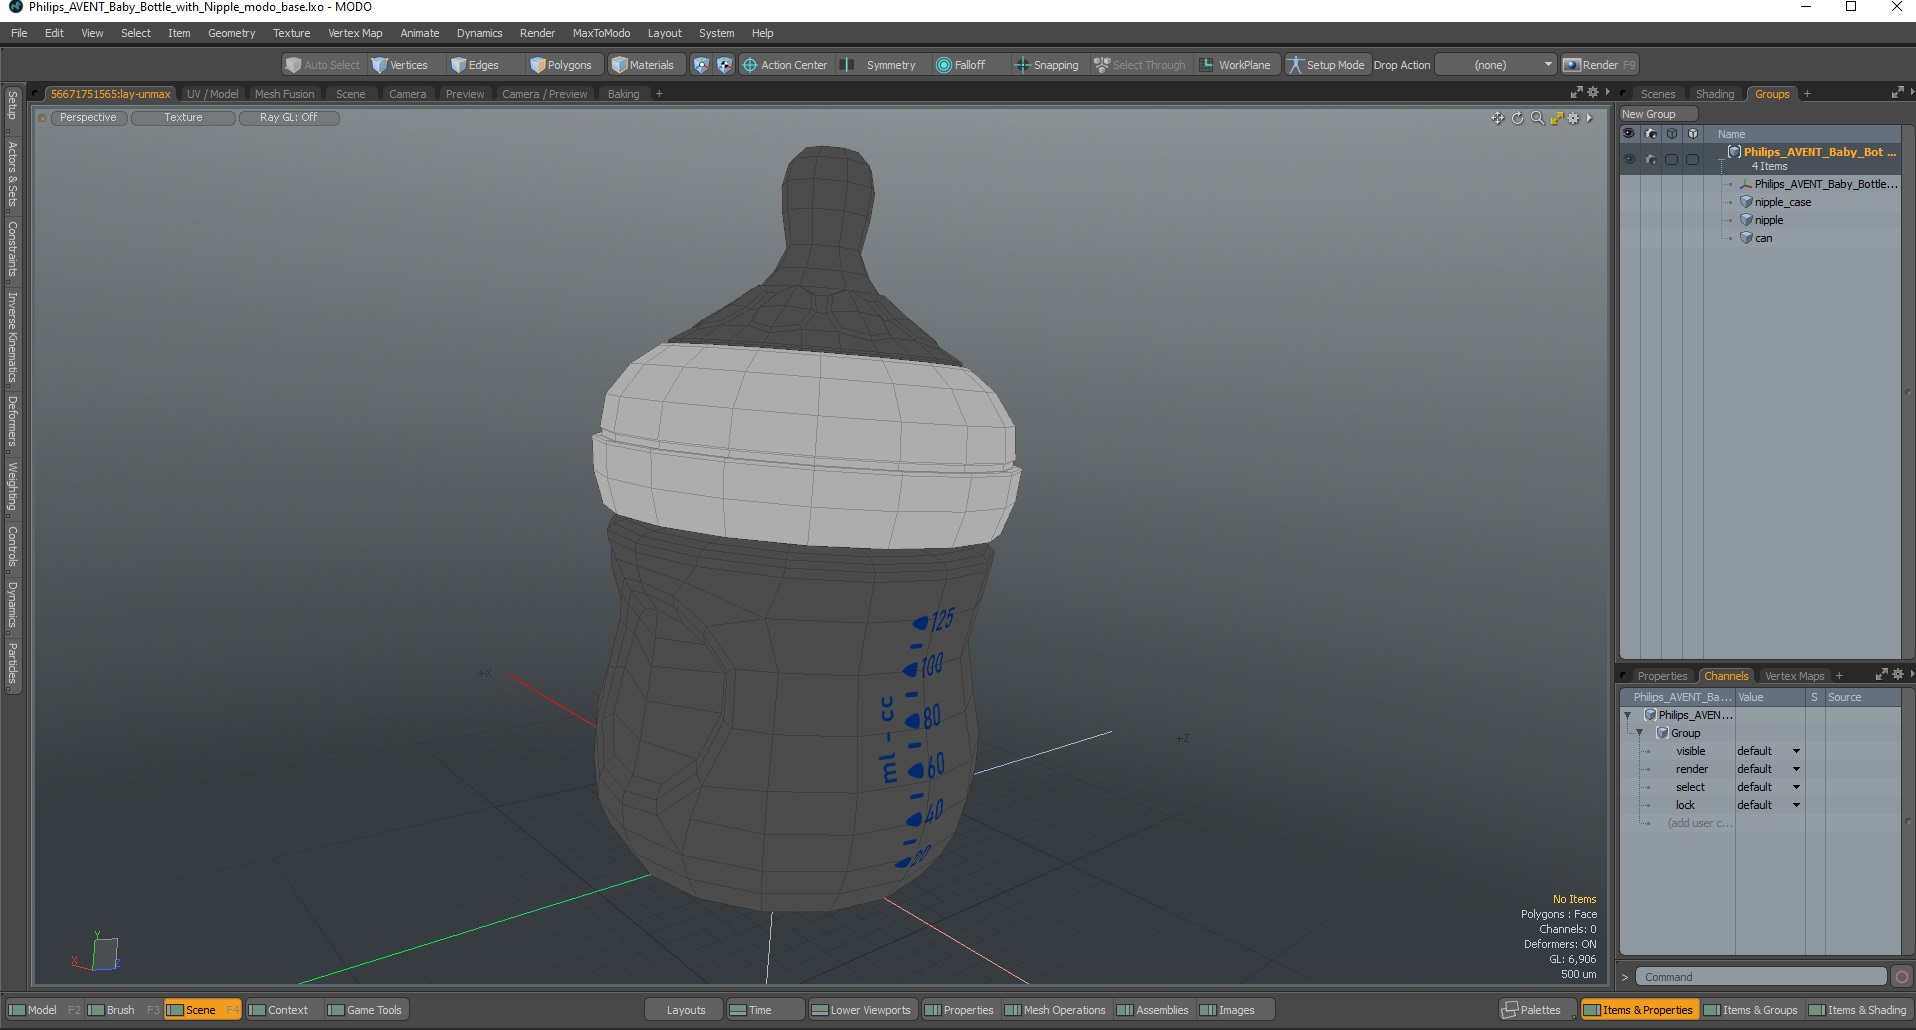Click the viewport zoom magnifier icon
1916x1030 pixels.
coord(1537,118)
